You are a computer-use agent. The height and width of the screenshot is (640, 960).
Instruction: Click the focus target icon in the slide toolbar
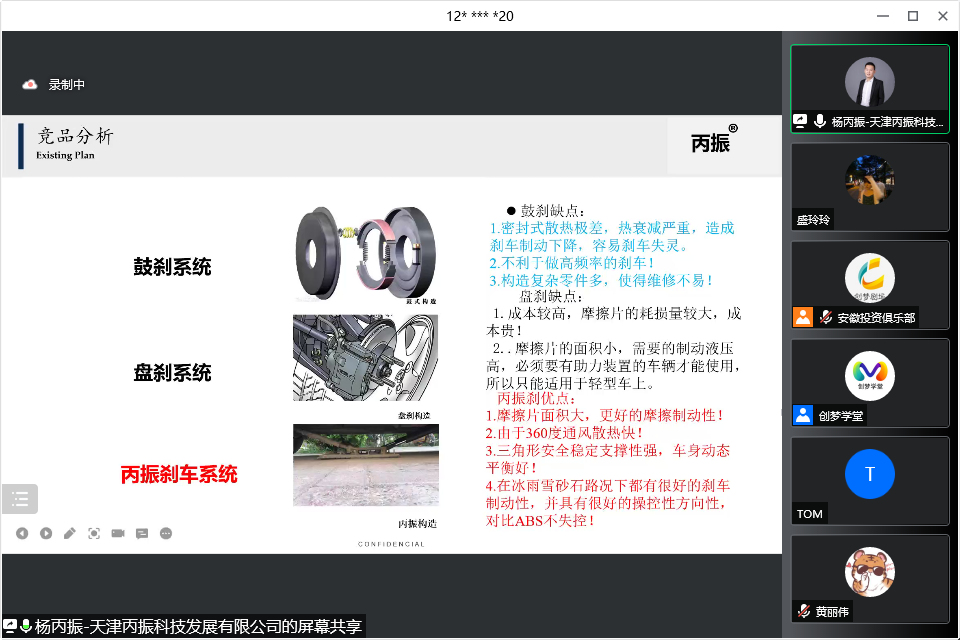point(94,533)
